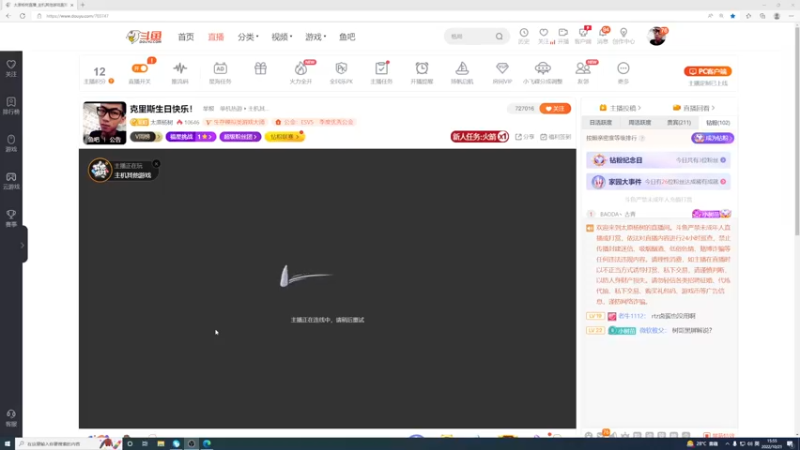Viewport: 800px width, 450px height.
Task: Open the 福星挑战 purple badge
Action: [190, 137]
